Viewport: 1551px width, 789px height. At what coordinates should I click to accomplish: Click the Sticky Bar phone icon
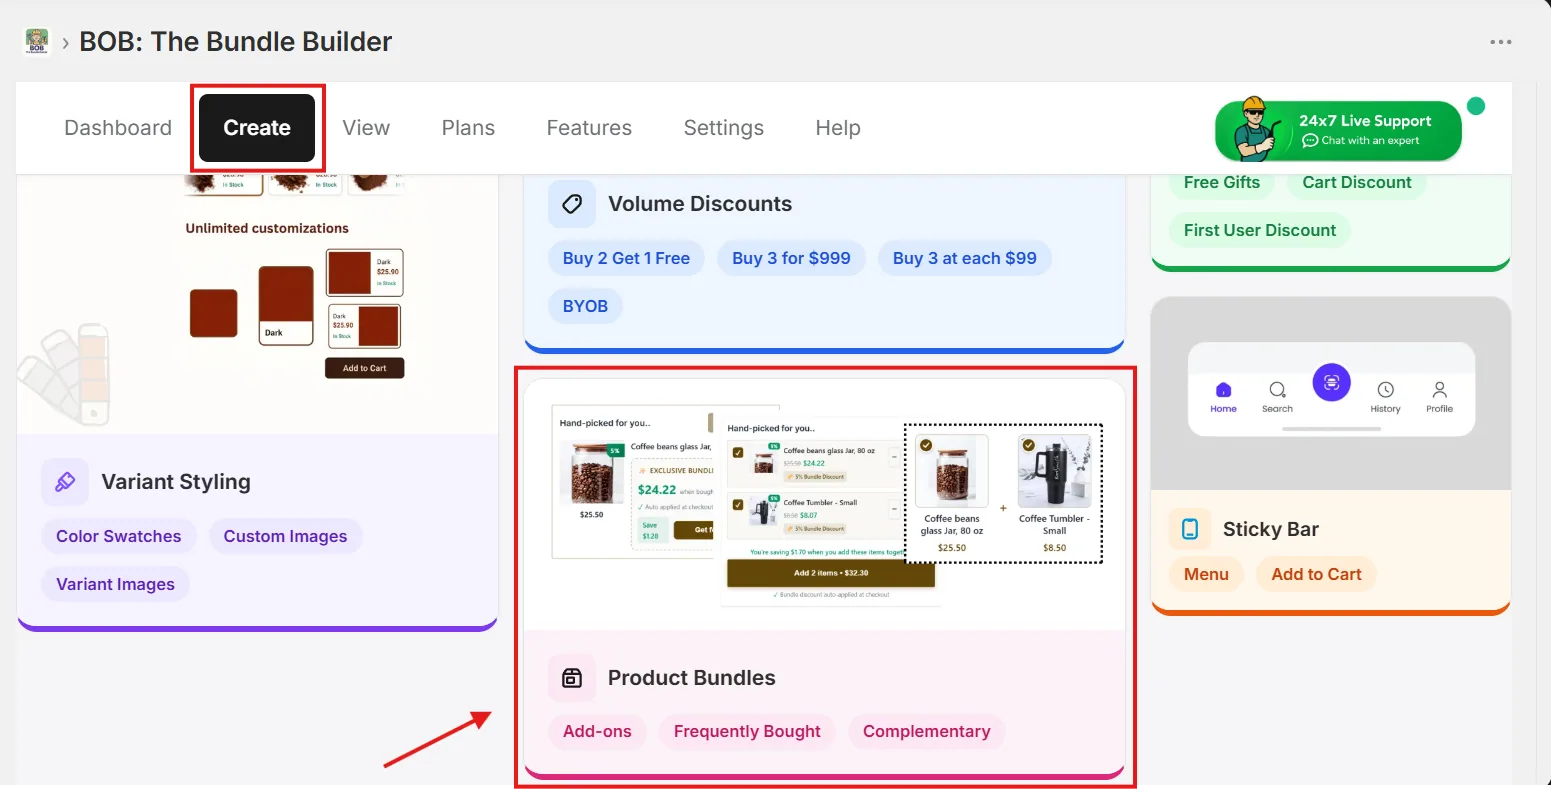tap(1190, 529)
